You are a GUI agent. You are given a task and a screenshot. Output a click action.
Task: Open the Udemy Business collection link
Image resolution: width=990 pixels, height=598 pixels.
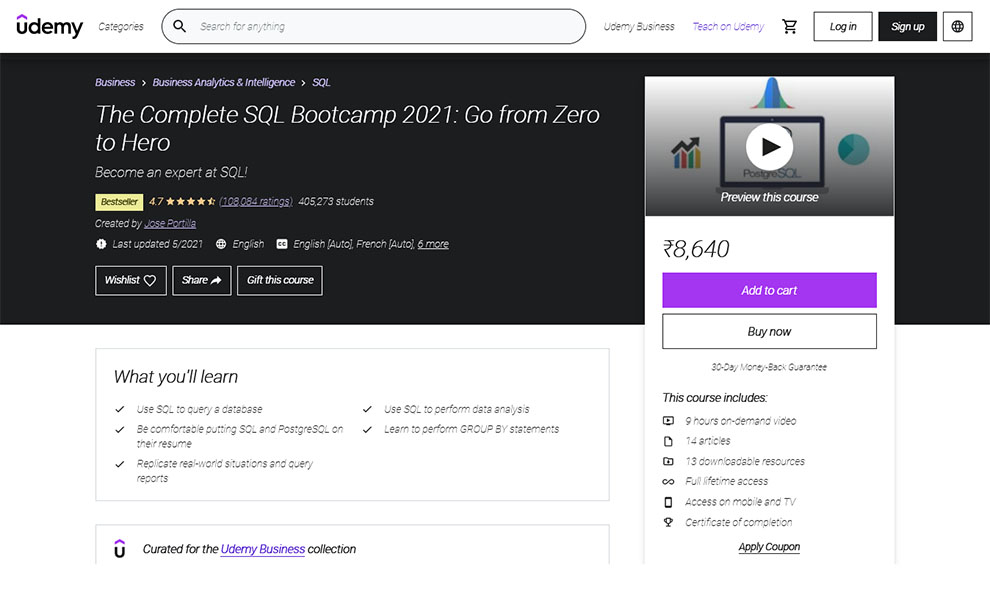263,549
